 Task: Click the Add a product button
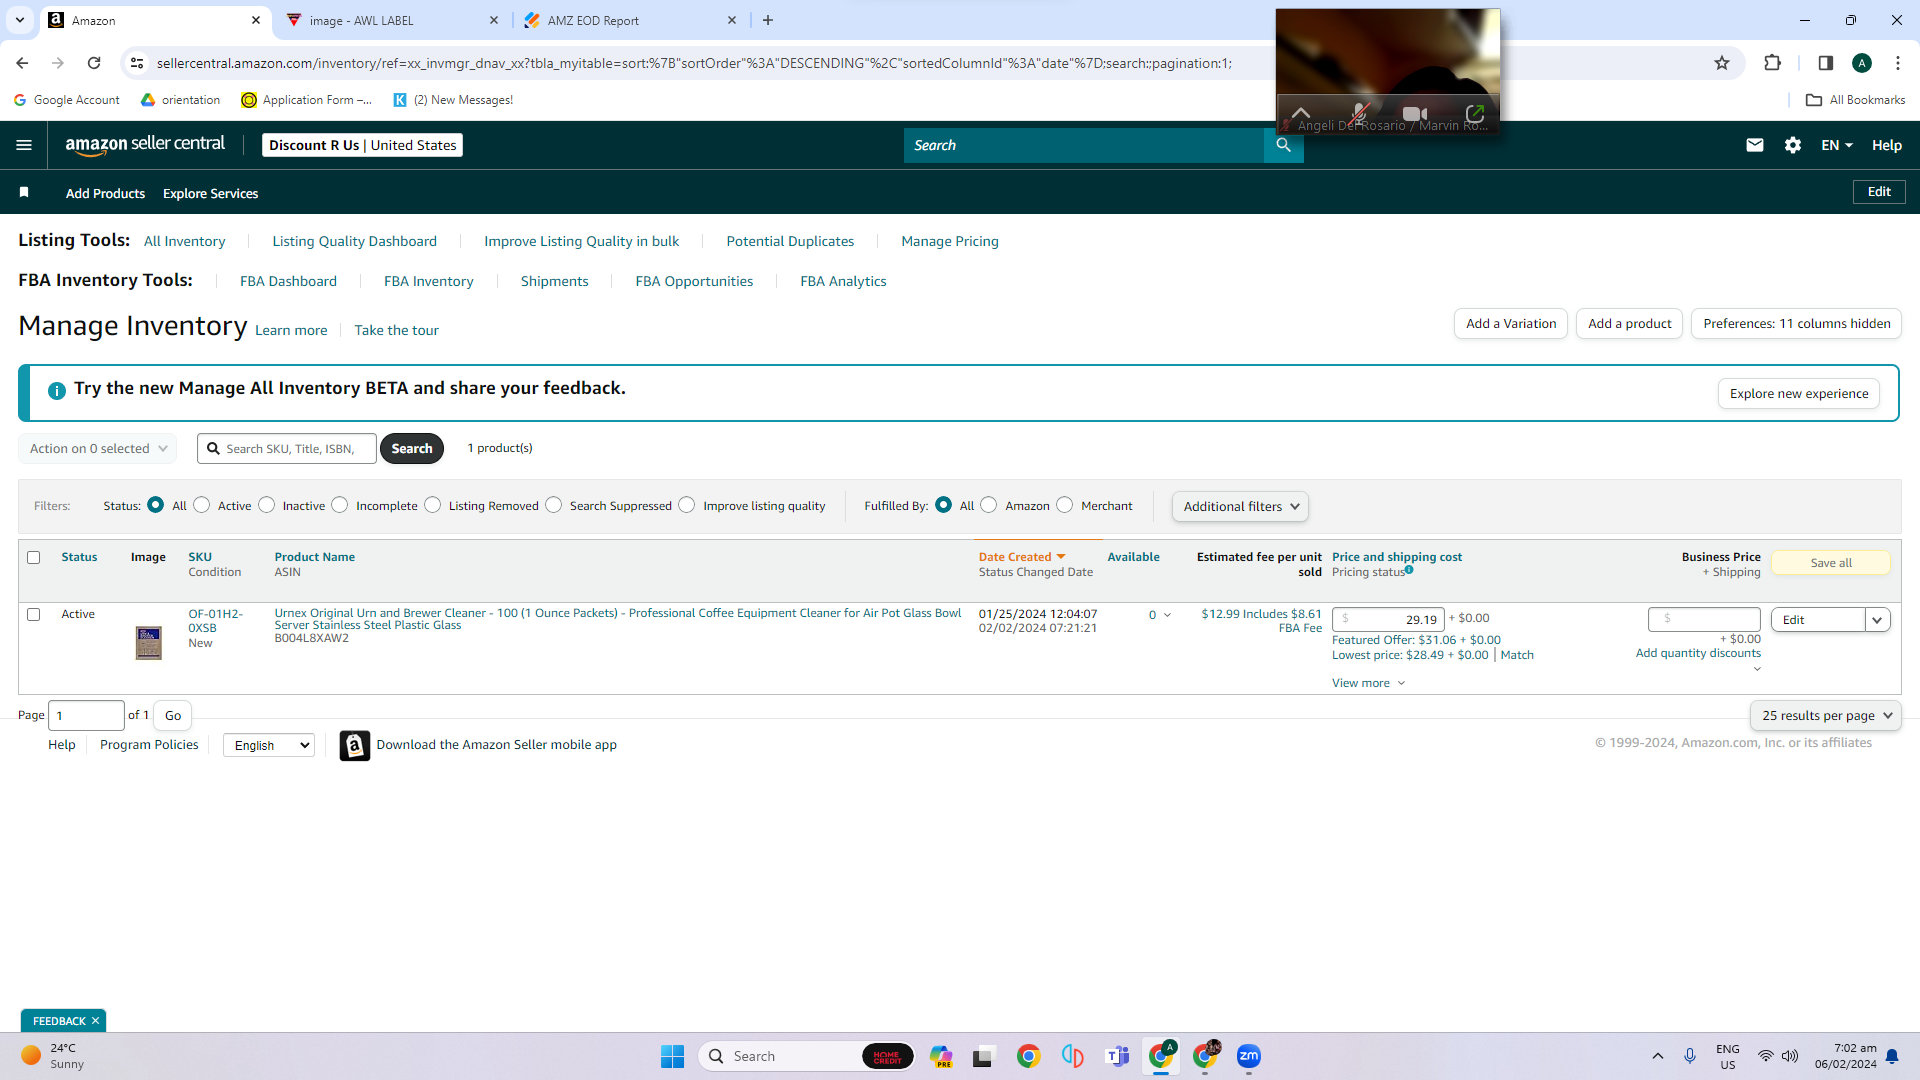(1629, 323)
